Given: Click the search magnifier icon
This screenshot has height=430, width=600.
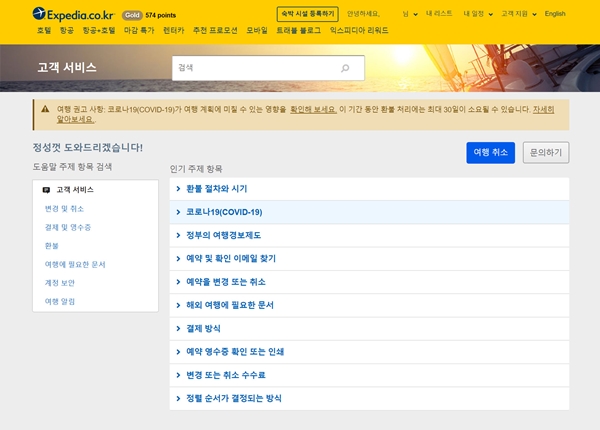Looking at the screenshot, I should click(345, 68).
